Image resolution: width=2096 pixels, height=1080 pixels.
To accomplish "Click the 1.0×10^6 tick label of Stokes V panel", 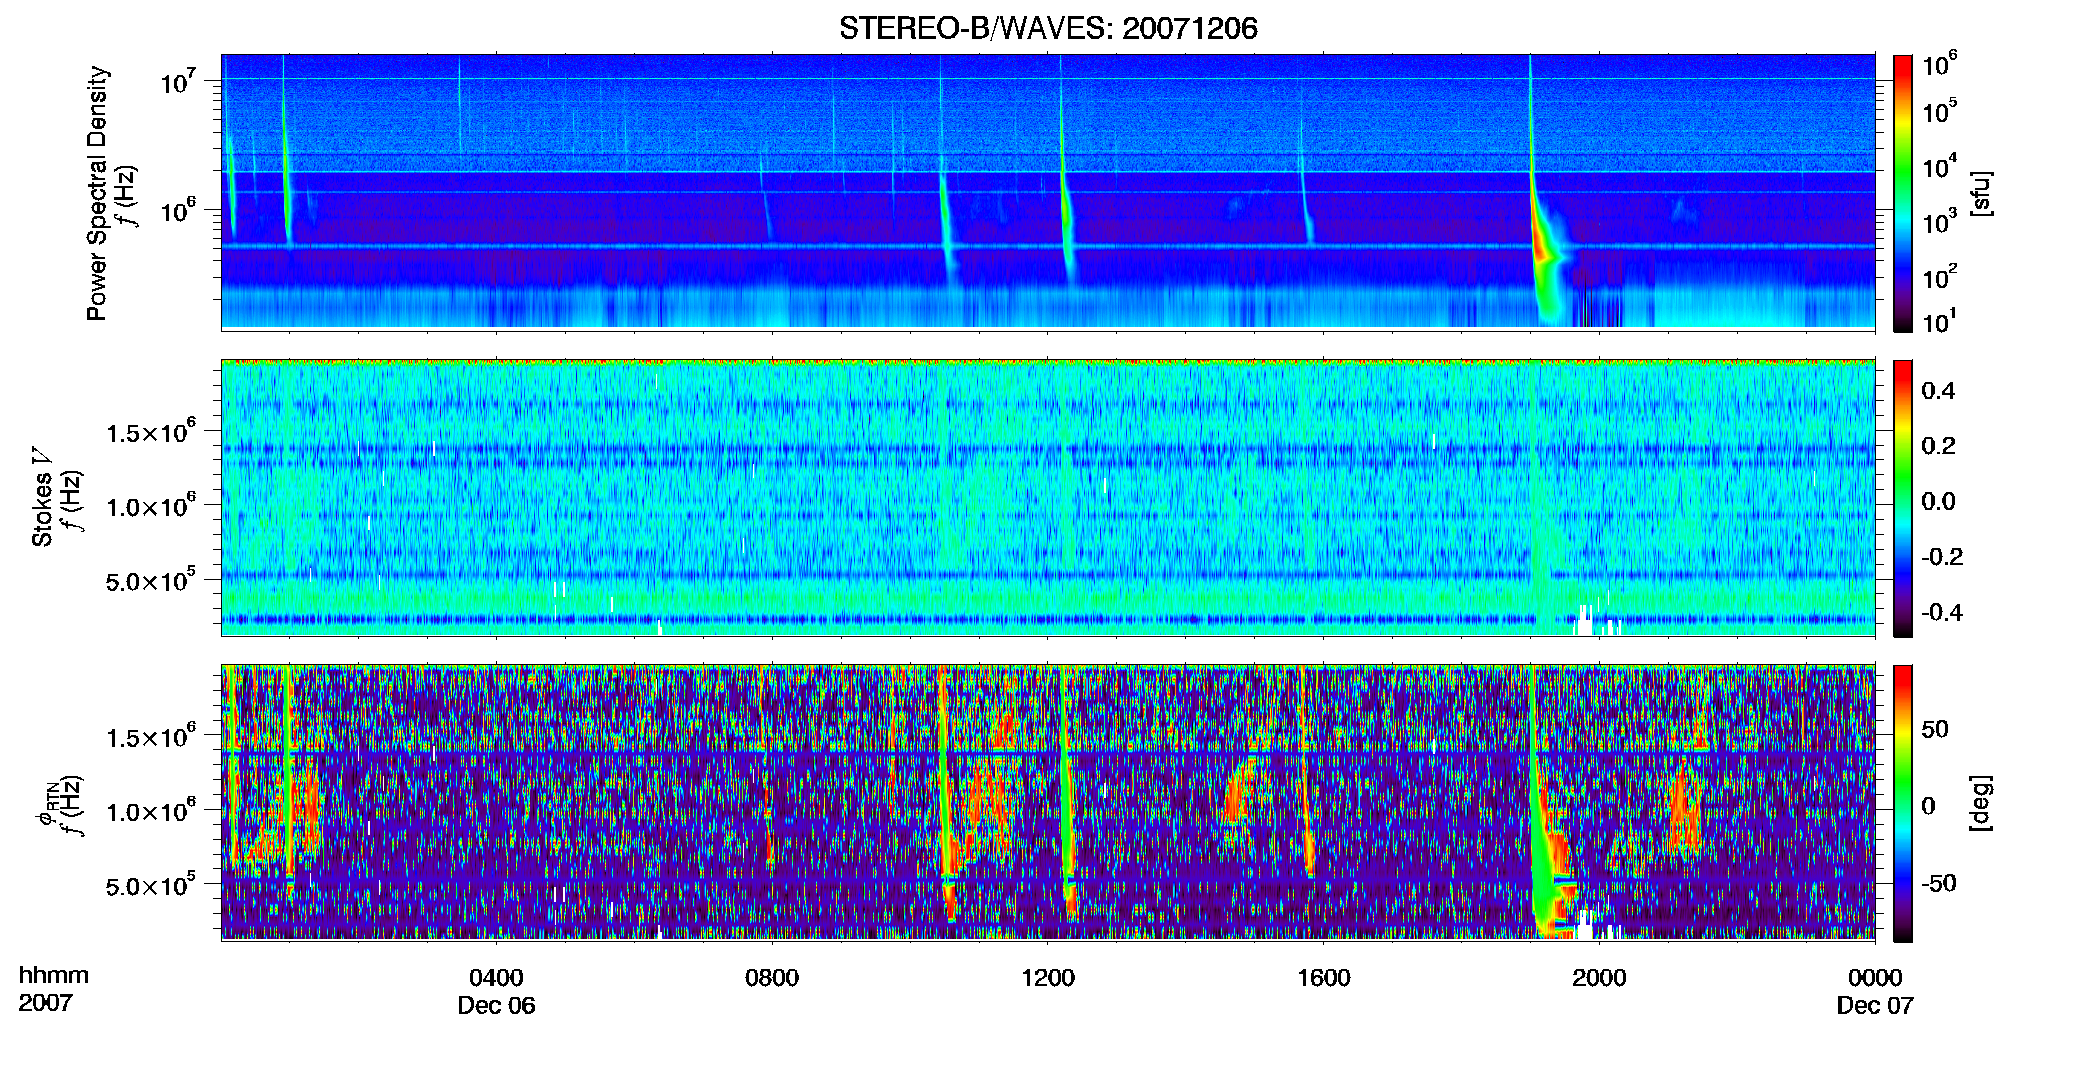I will coord(151,506).
